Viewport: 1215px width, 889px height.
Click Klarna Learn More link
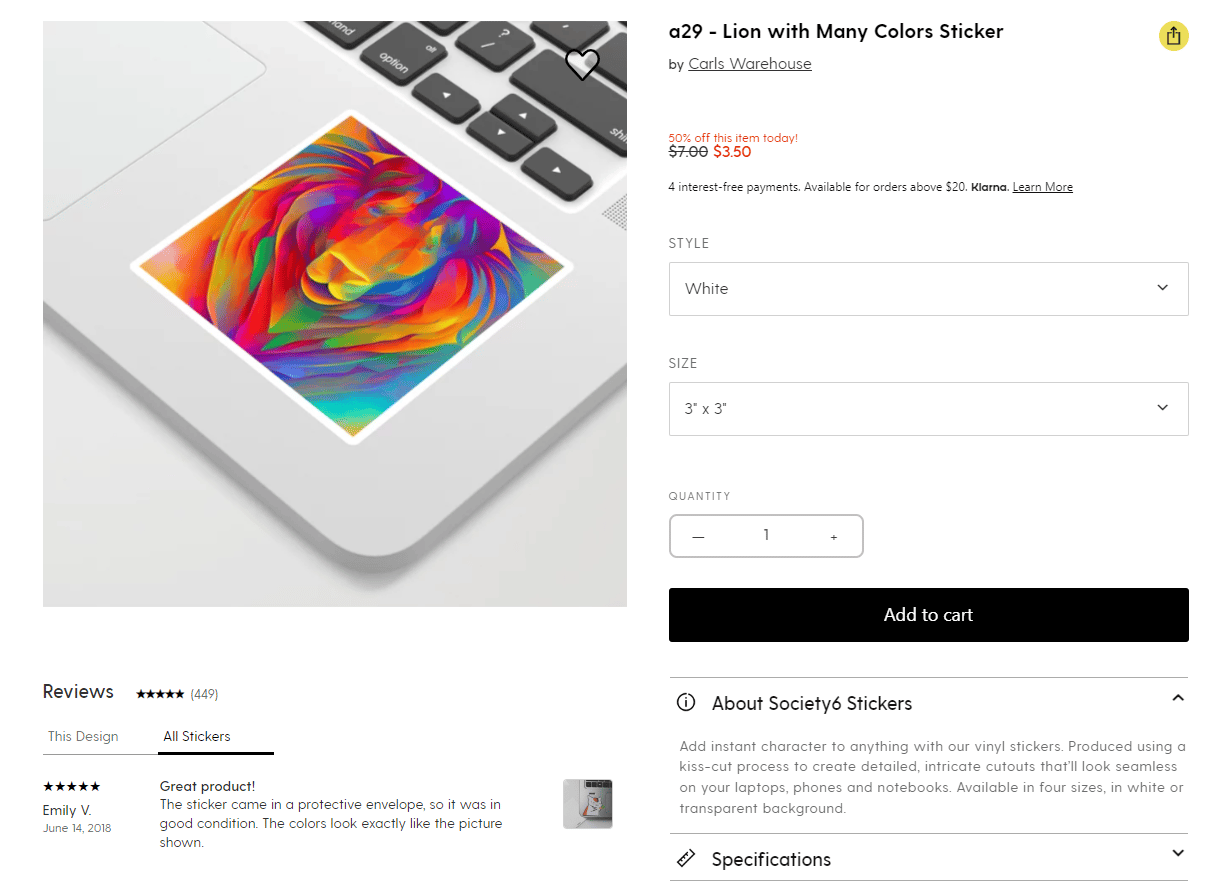tap(1042, 187)
